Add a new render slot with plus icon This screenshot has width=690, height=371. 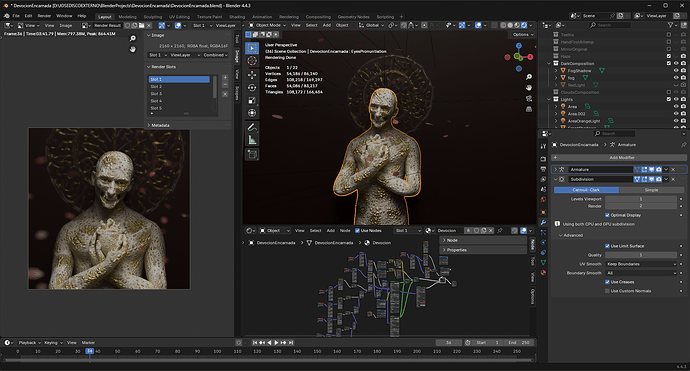coord(225,77)
